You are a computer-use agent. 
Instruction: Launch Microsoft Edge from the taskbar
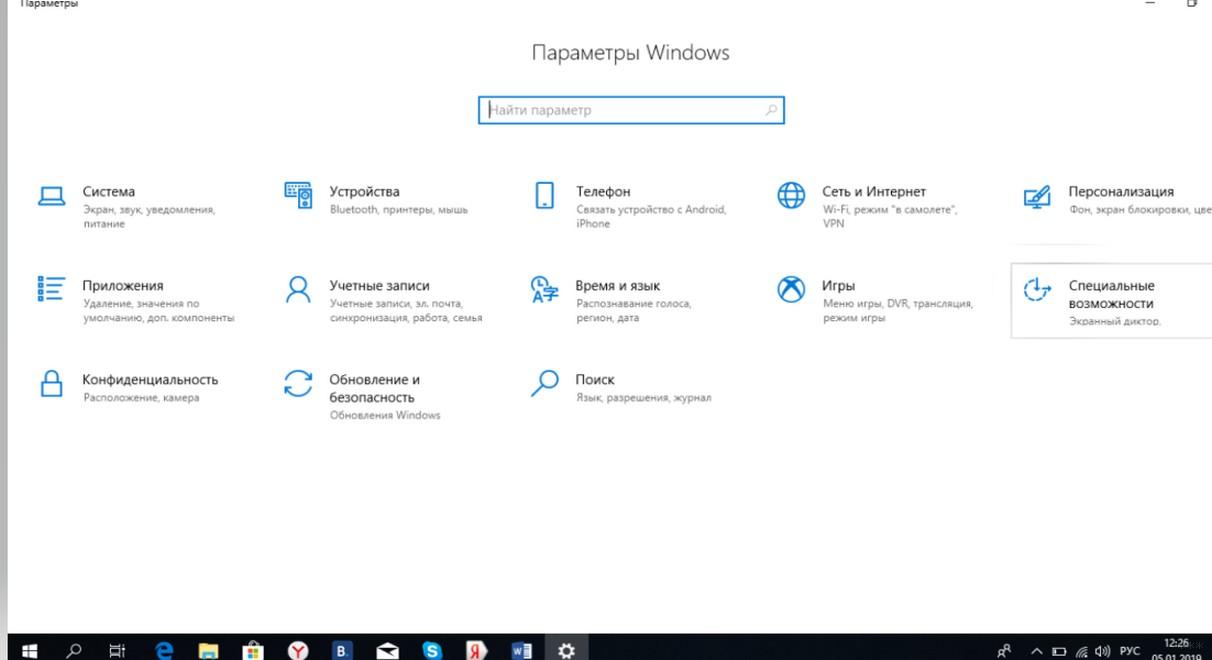165,650
